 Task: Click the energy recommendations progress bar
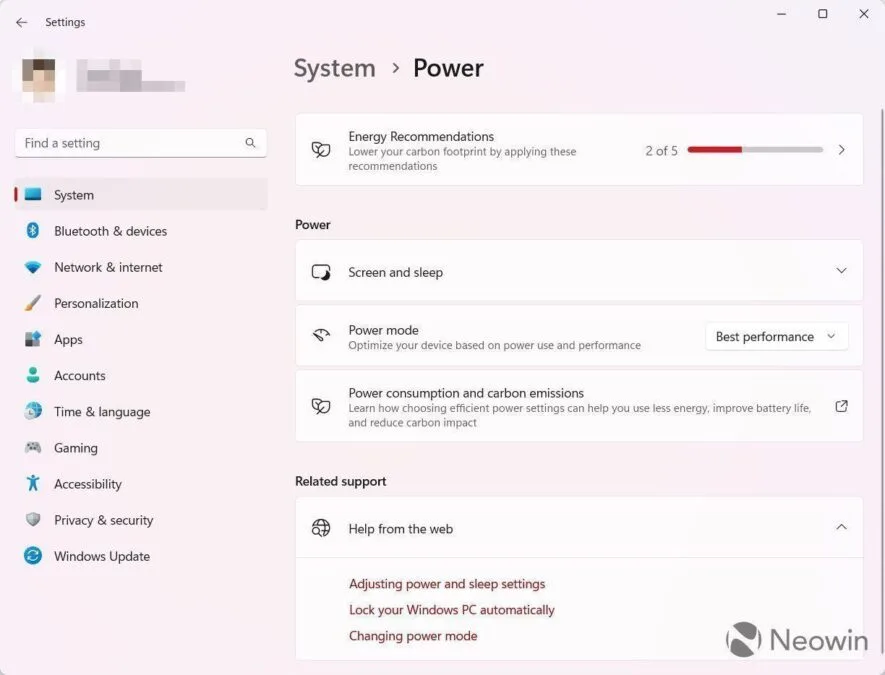click(x=755, y=150)
